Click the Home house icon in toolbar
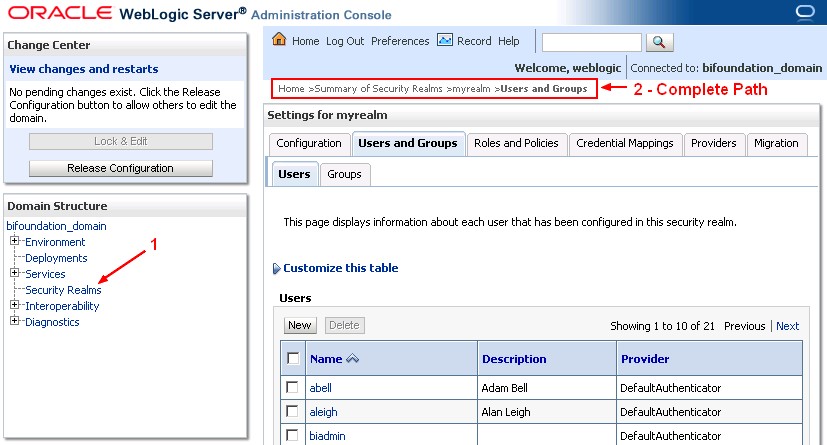Screen dimensions: 827x445 point(279,41)
